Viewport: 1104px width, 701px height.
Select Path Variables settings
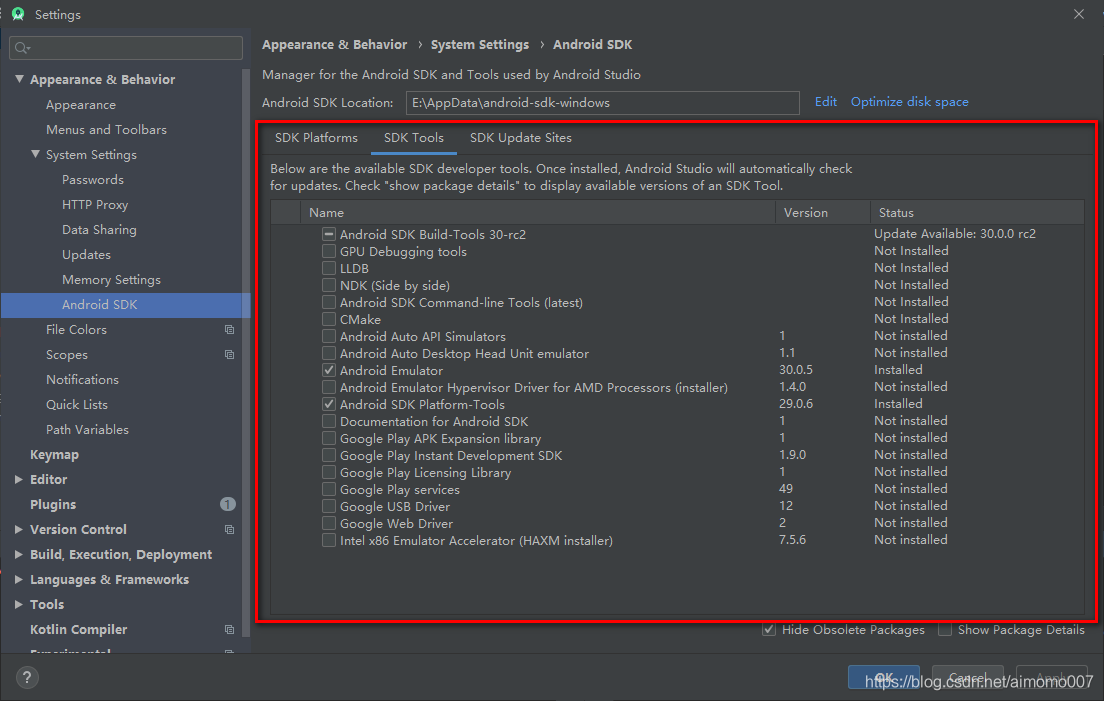point(87,429)
